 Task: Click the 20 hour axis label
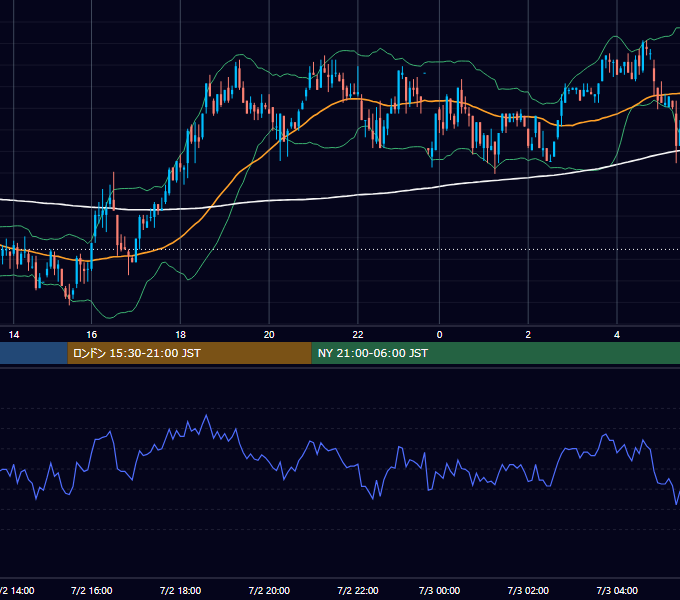point(269,335)
